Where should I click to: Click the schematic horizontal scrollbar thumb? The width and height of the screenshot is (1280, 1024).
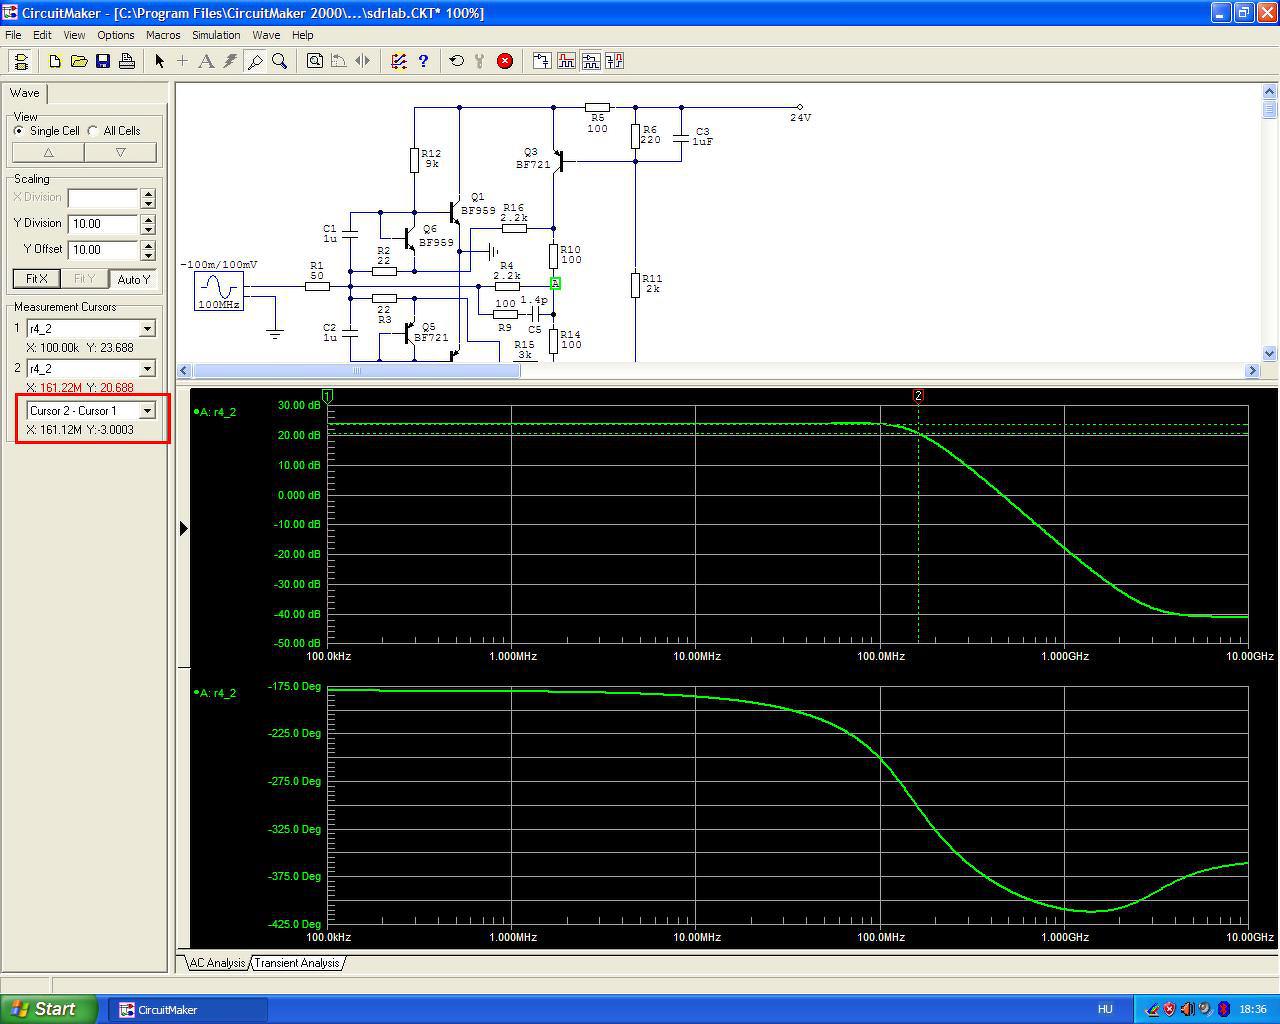(355, 371)
